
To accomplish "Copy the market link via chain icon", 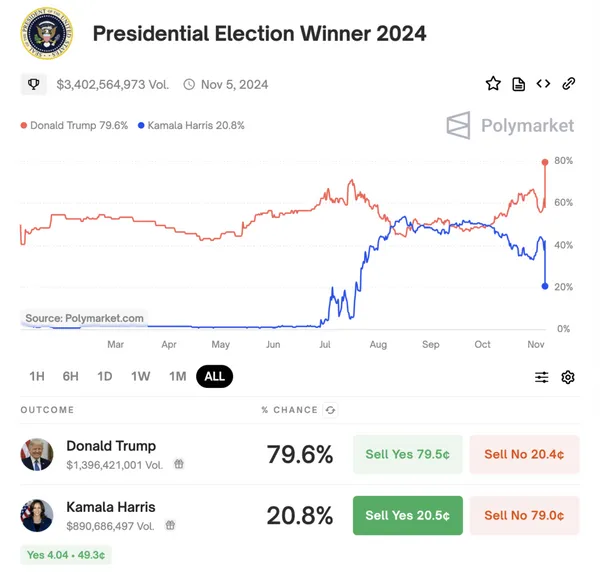I will pos(569,84).
